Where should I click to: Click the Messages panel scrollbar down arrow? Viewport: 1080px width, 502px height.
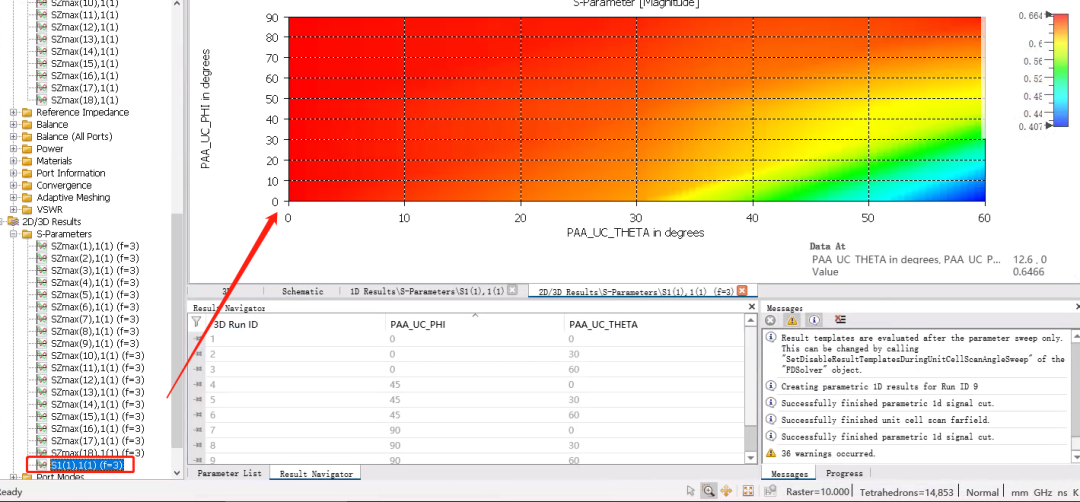(x=1076, y=457)
